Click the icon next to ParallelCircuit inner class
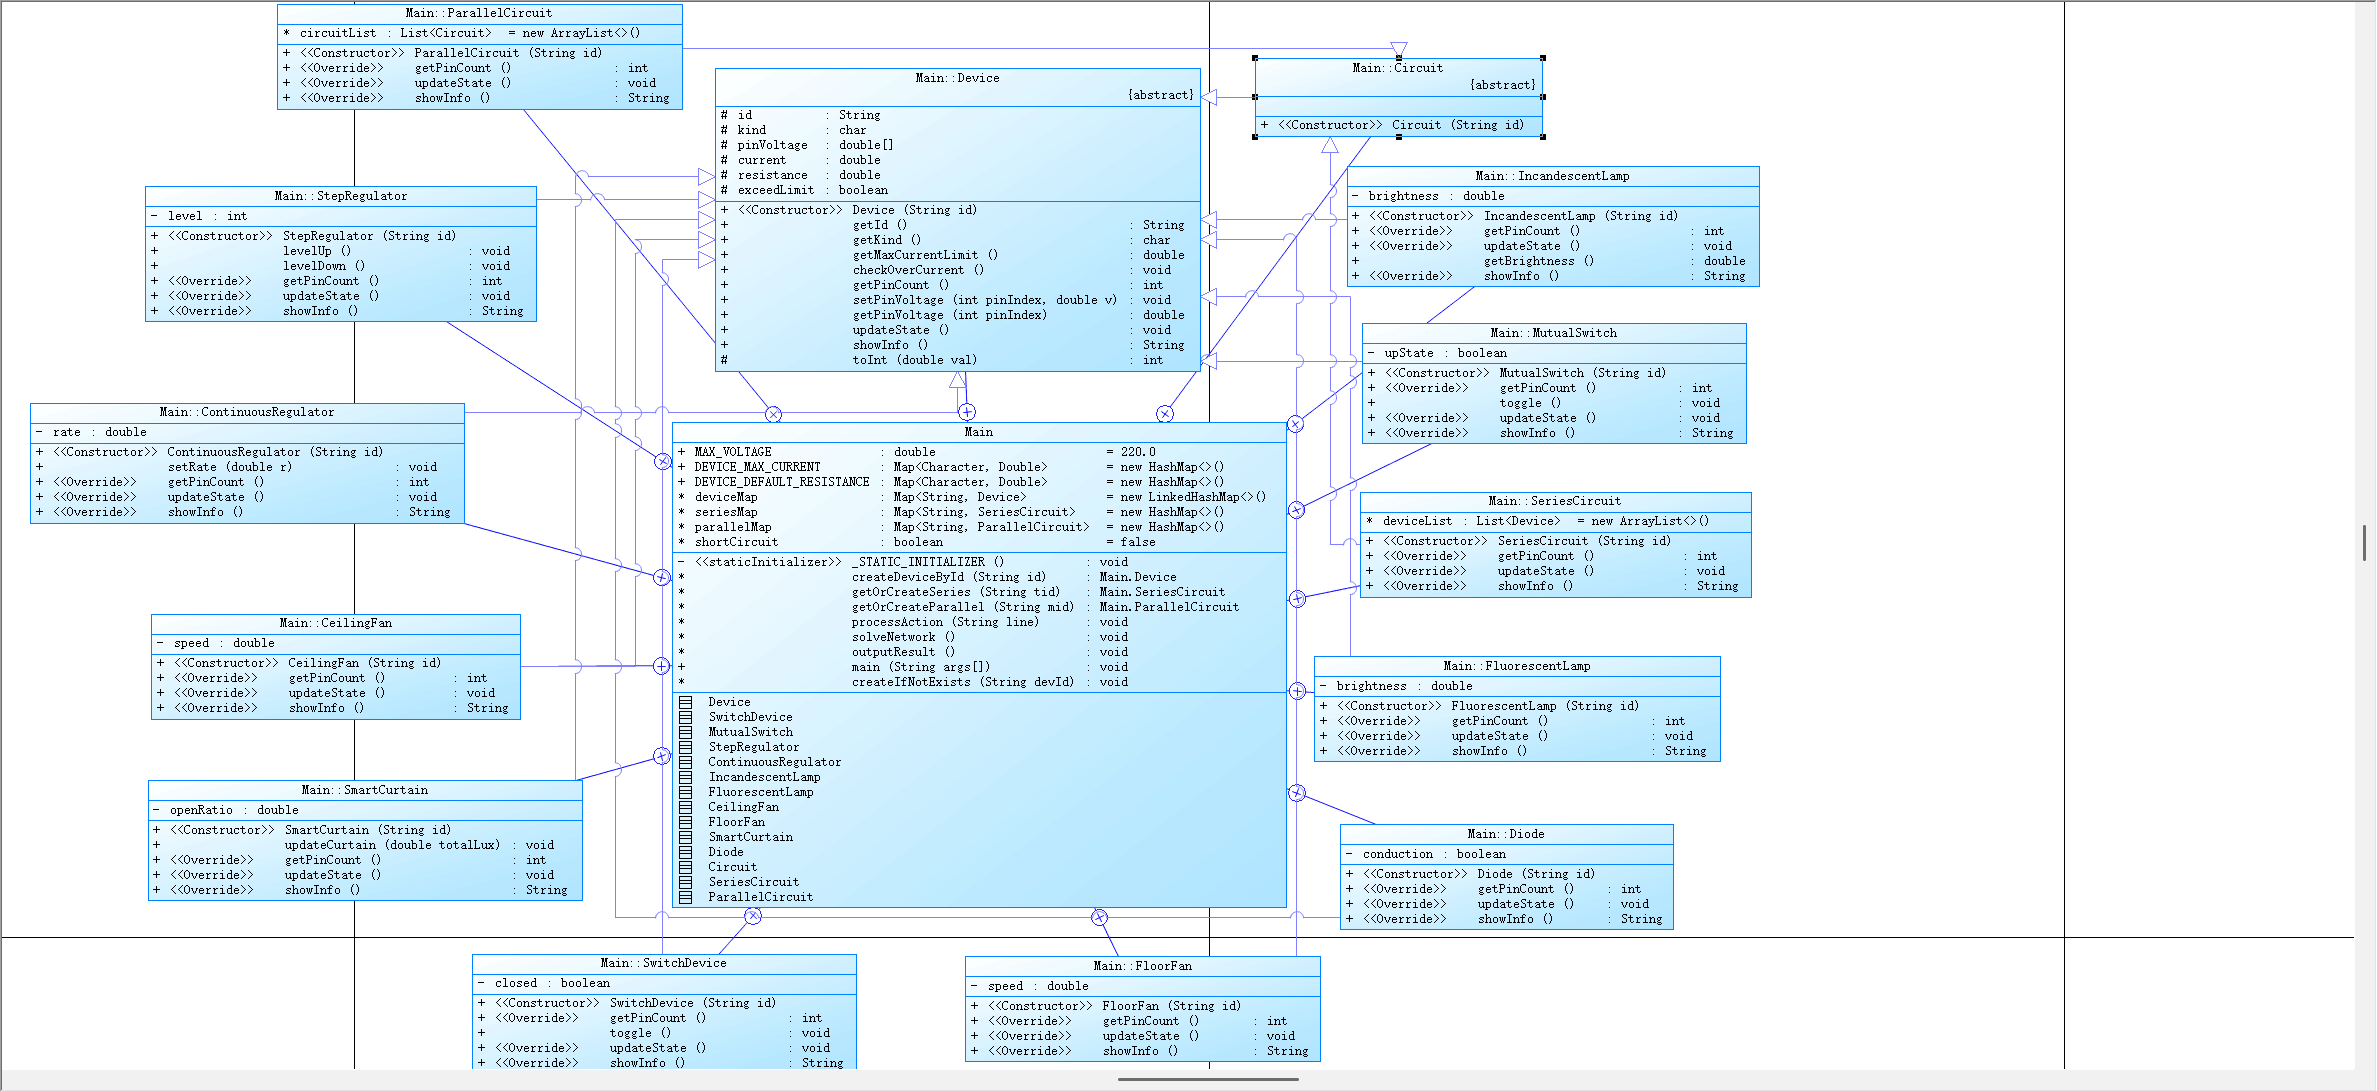 coord(686,897)
